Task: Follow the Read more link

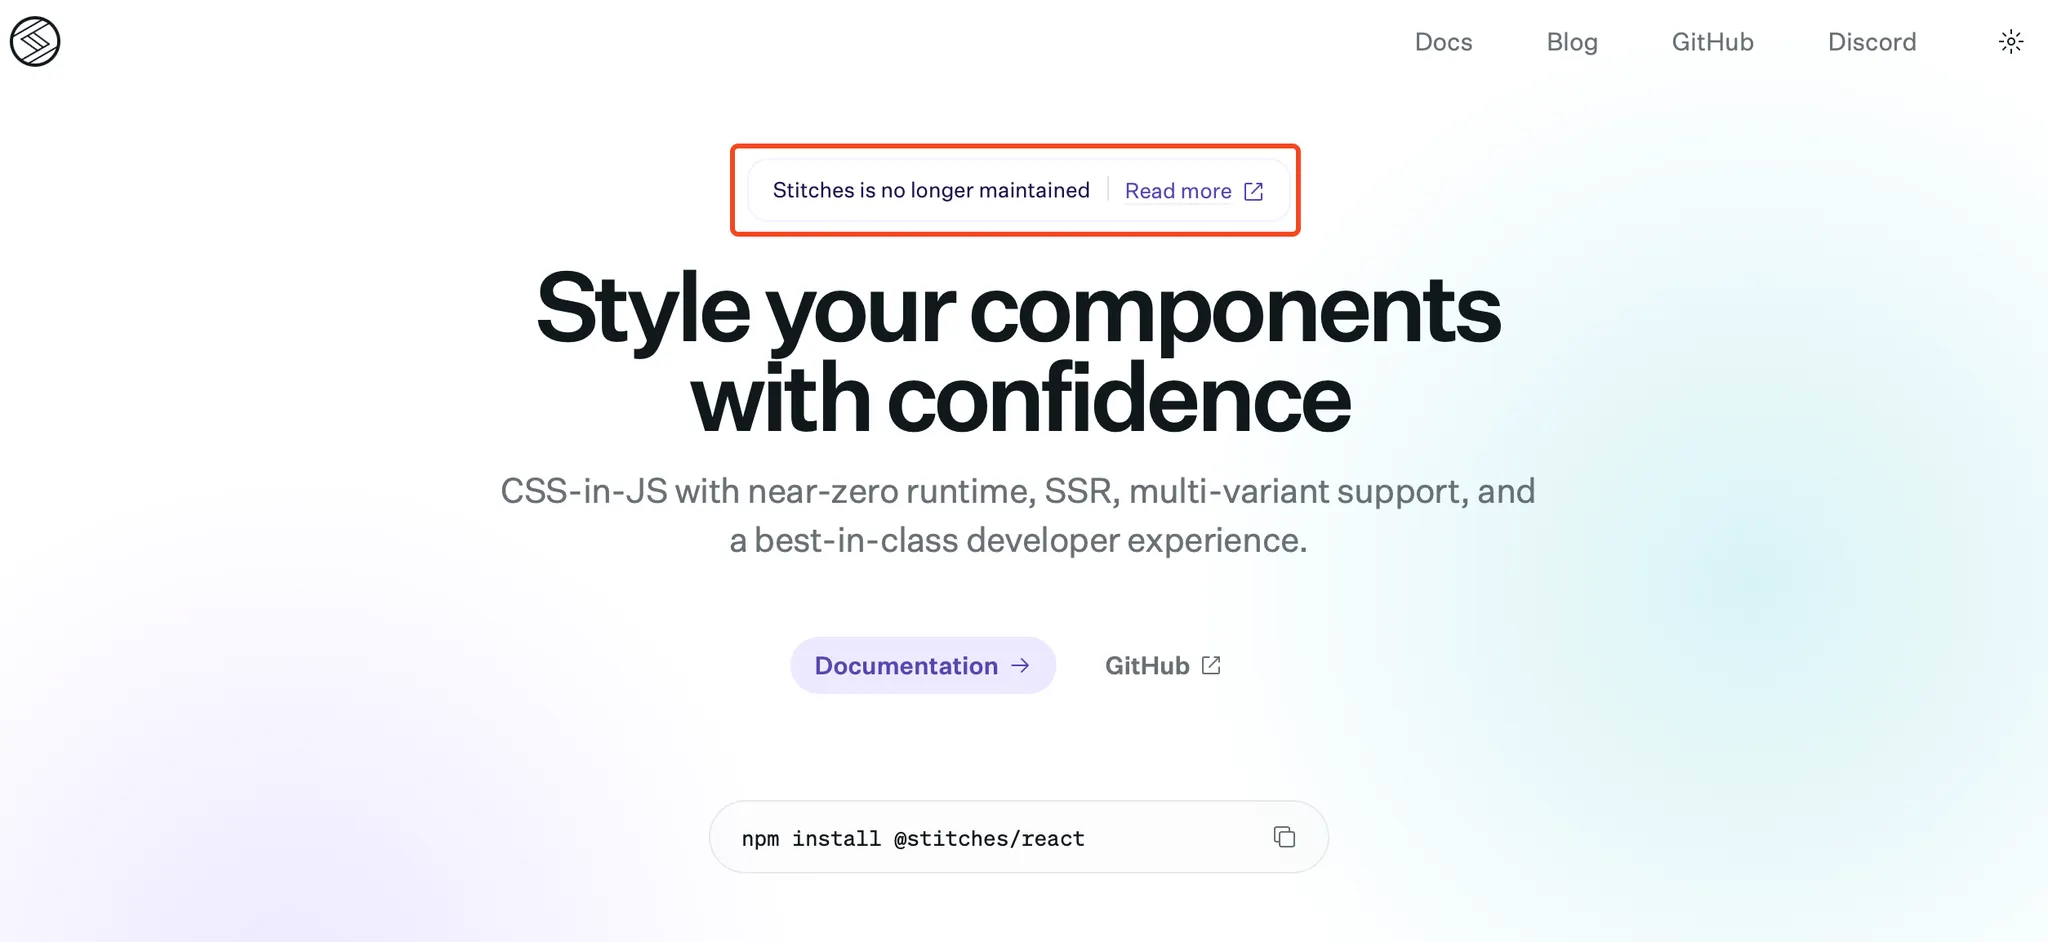Action: click(x=1194, y=191)
